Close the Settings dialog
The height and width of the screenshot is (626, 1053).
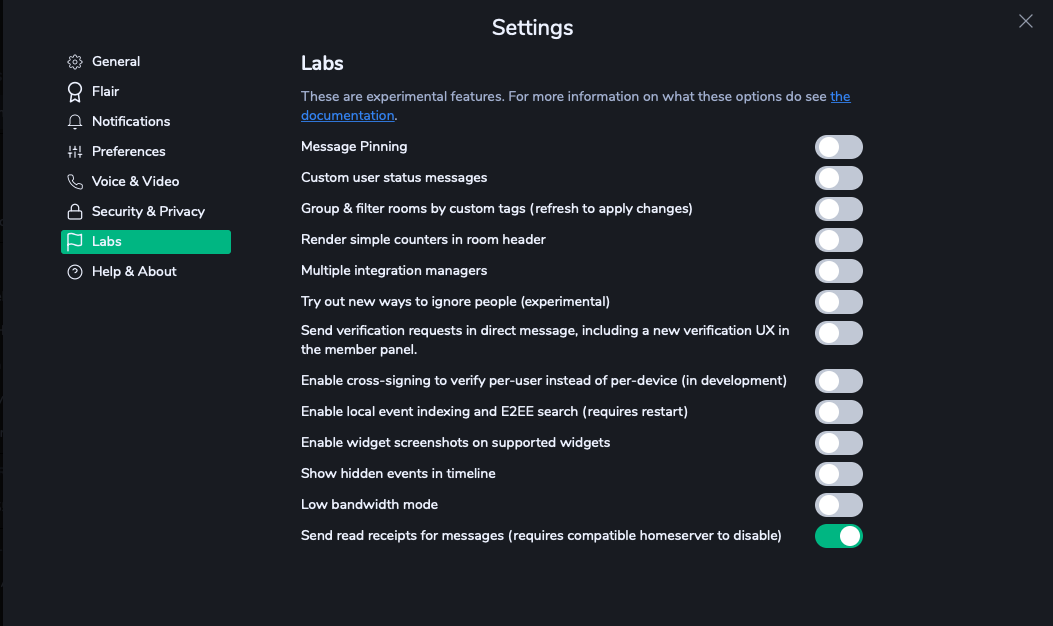click(1025, 21)
